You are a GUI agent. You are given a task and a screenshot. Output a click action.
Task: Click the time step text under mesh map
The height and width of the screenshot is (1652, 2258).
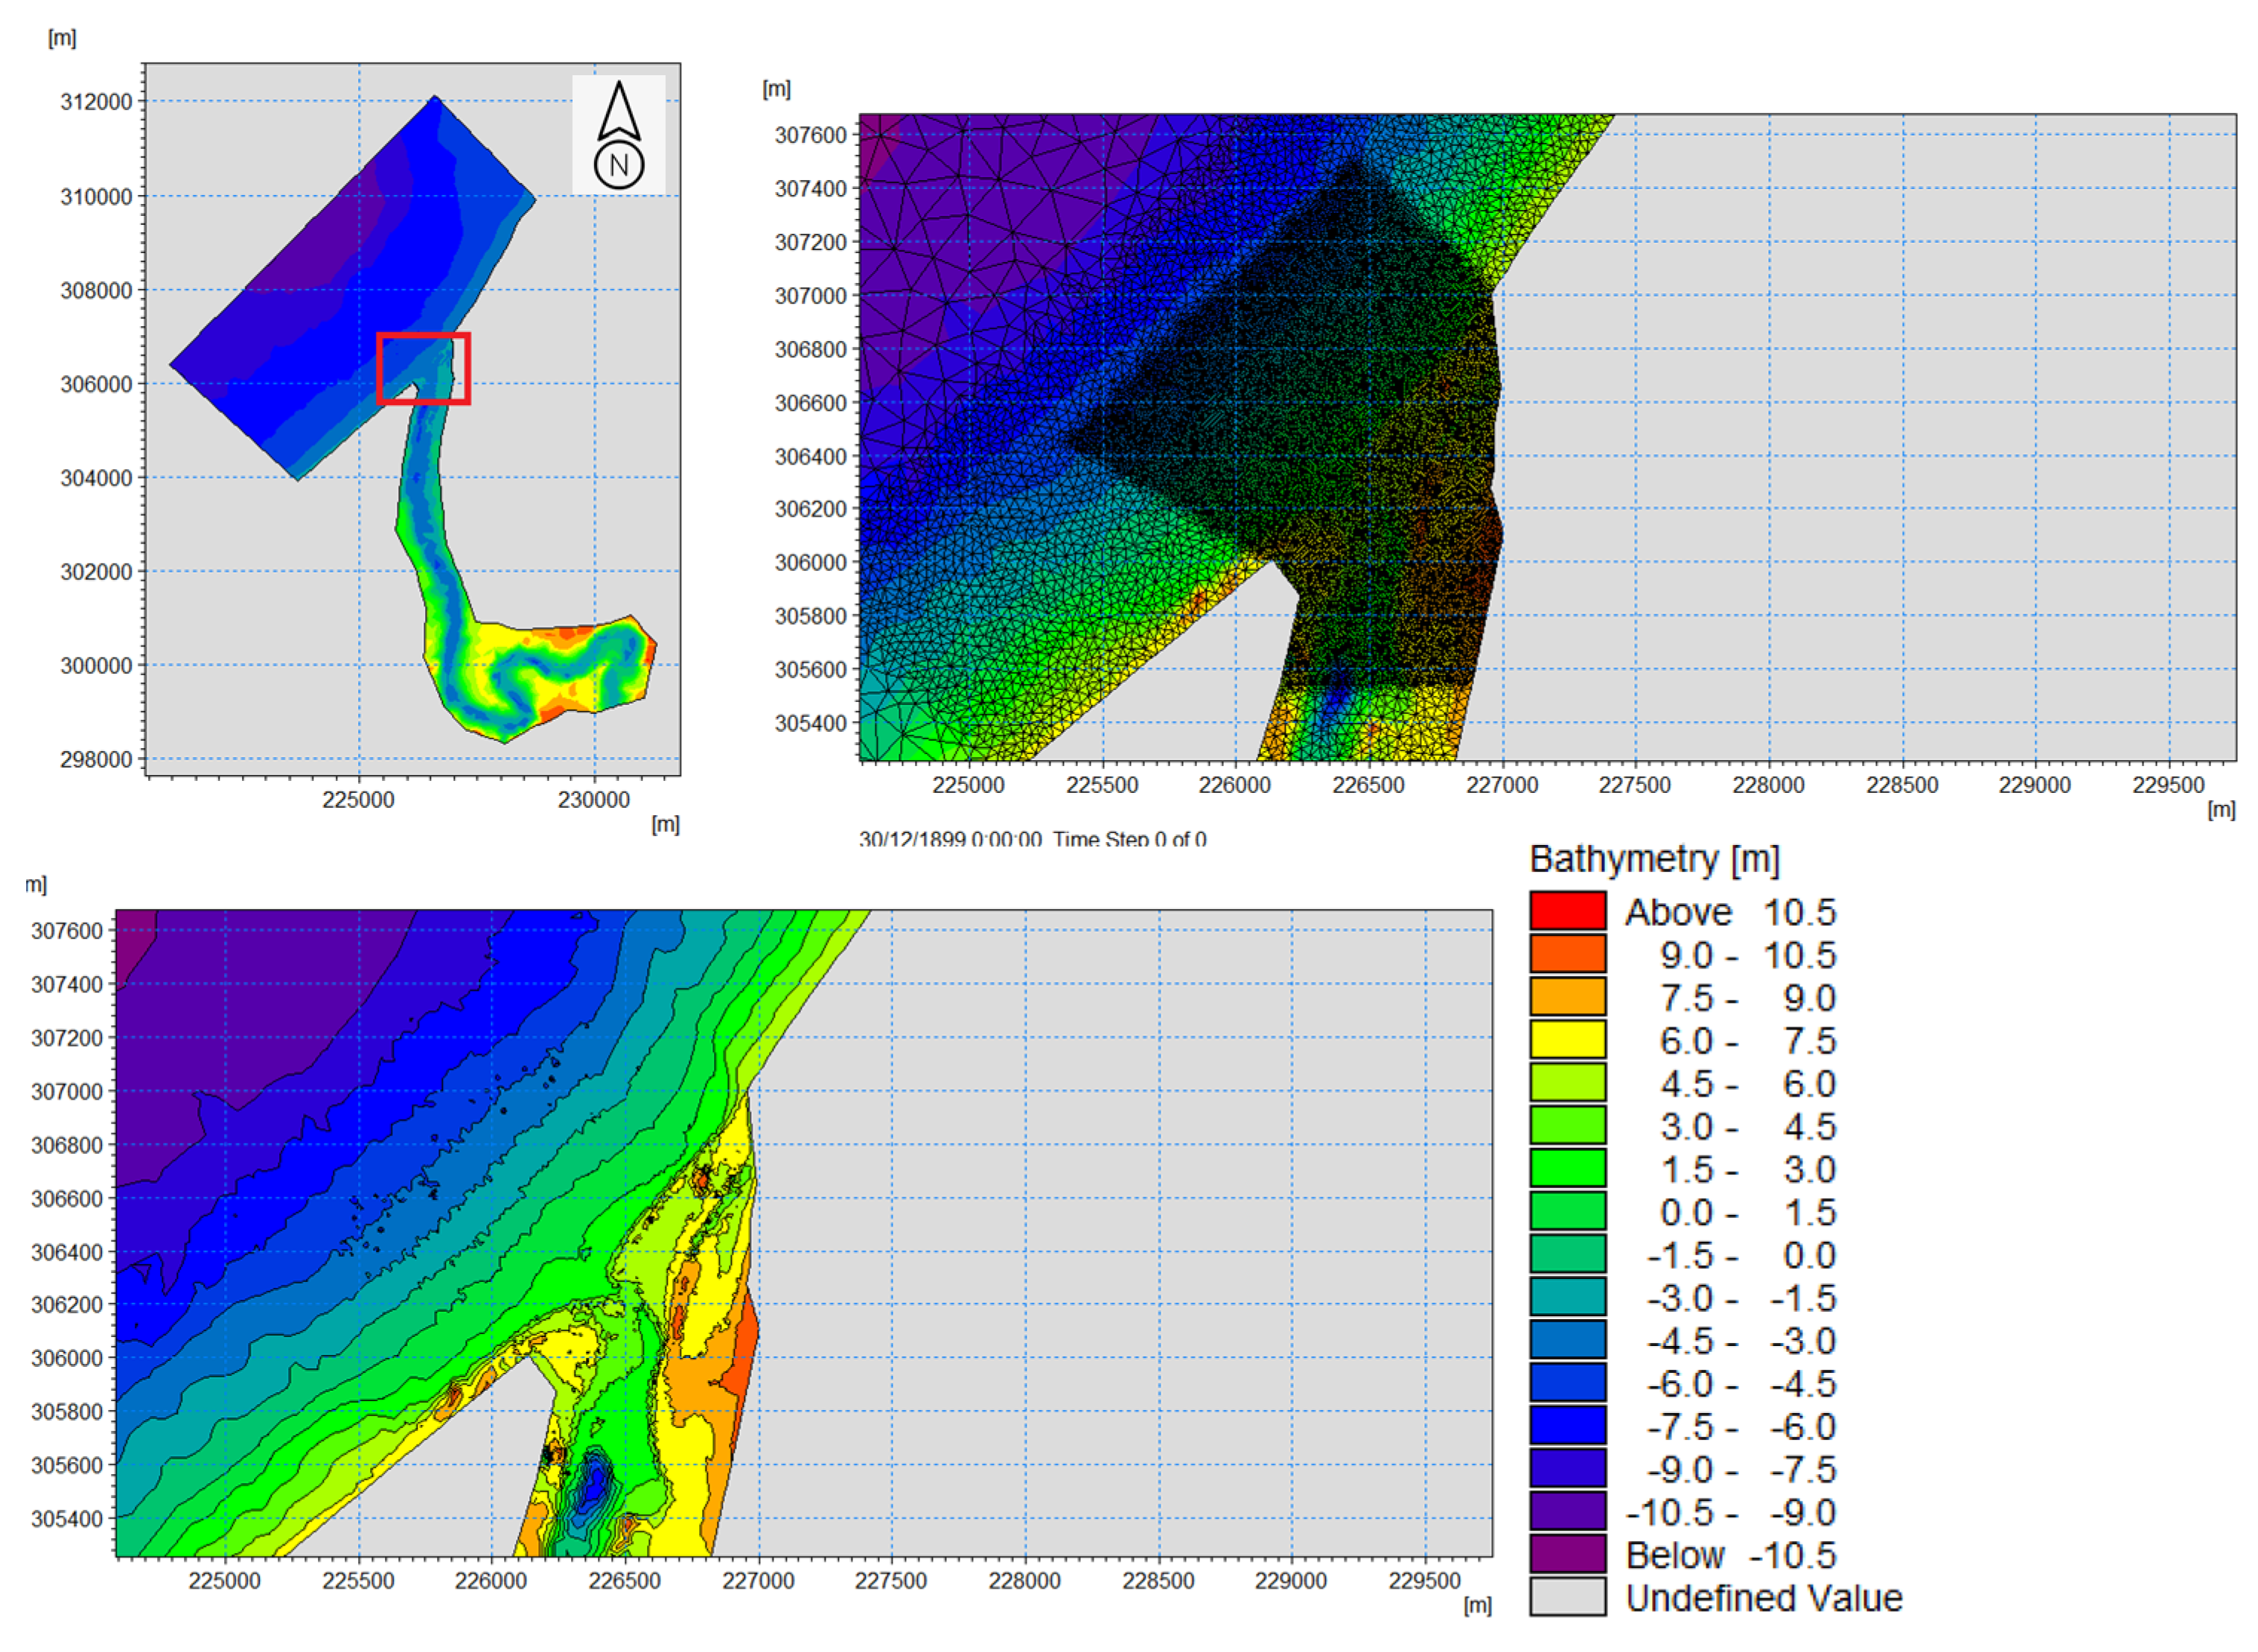point(1033,839)
